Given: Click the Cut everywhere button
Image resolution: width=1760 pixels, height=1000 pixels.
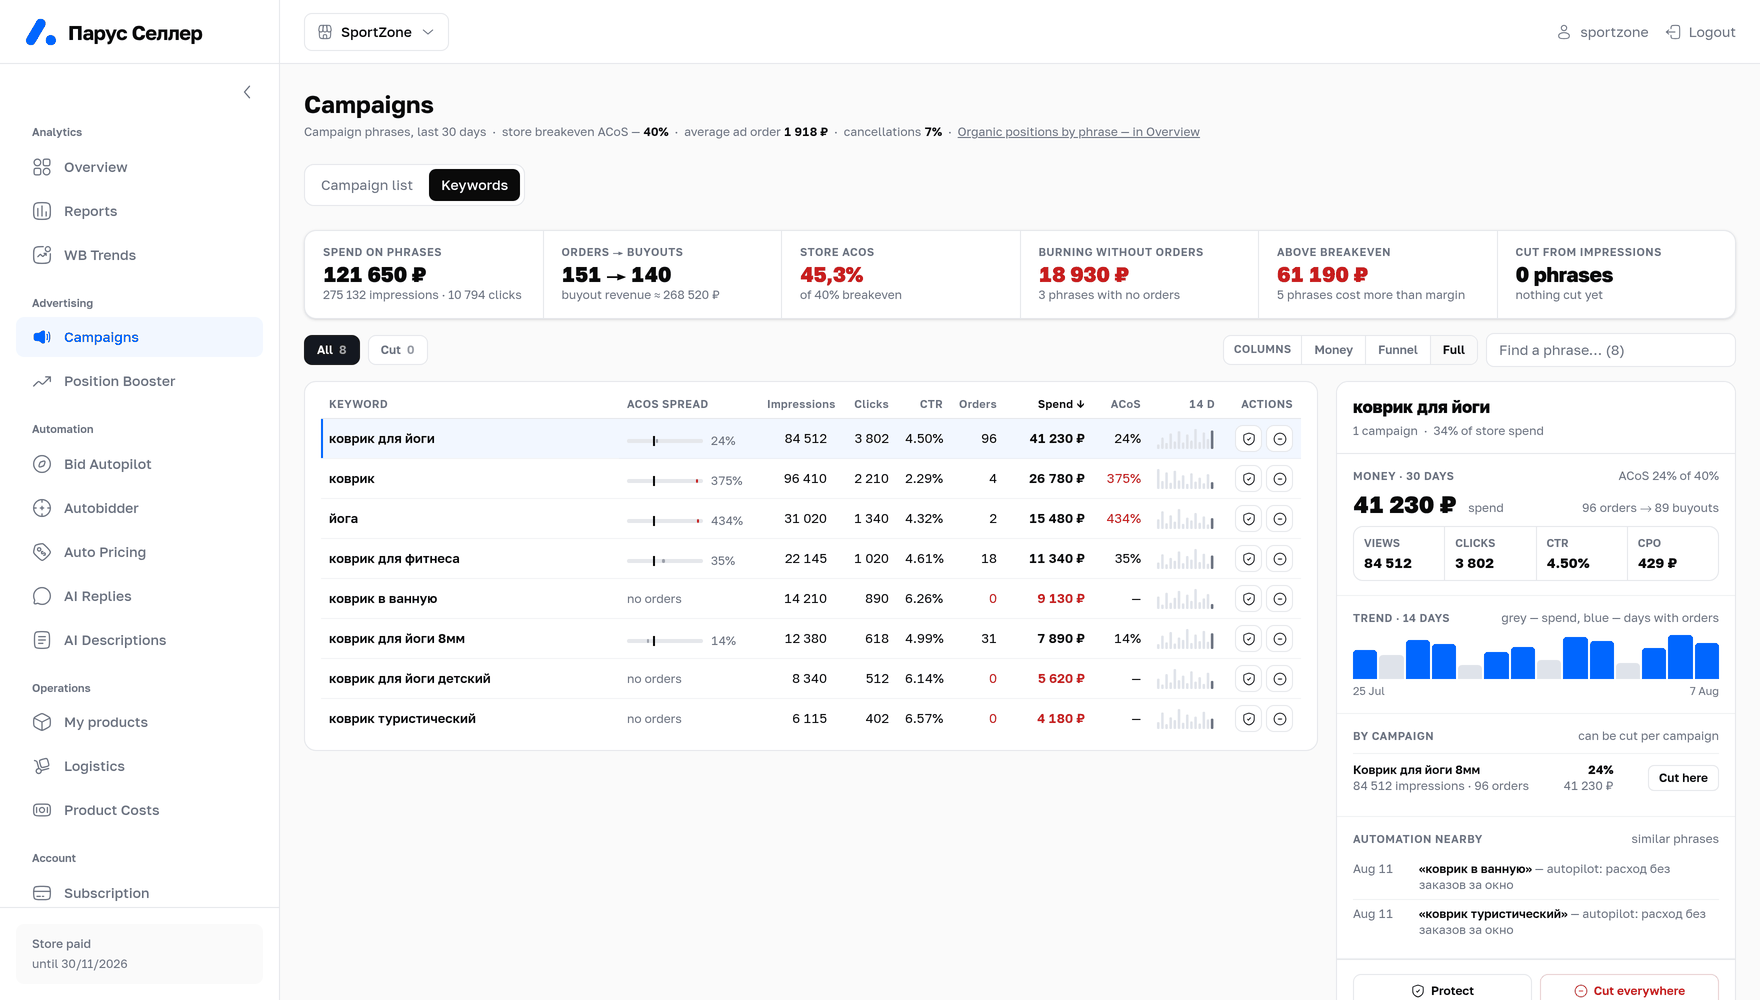Looking at the screenshot, I should point(1629,990).
